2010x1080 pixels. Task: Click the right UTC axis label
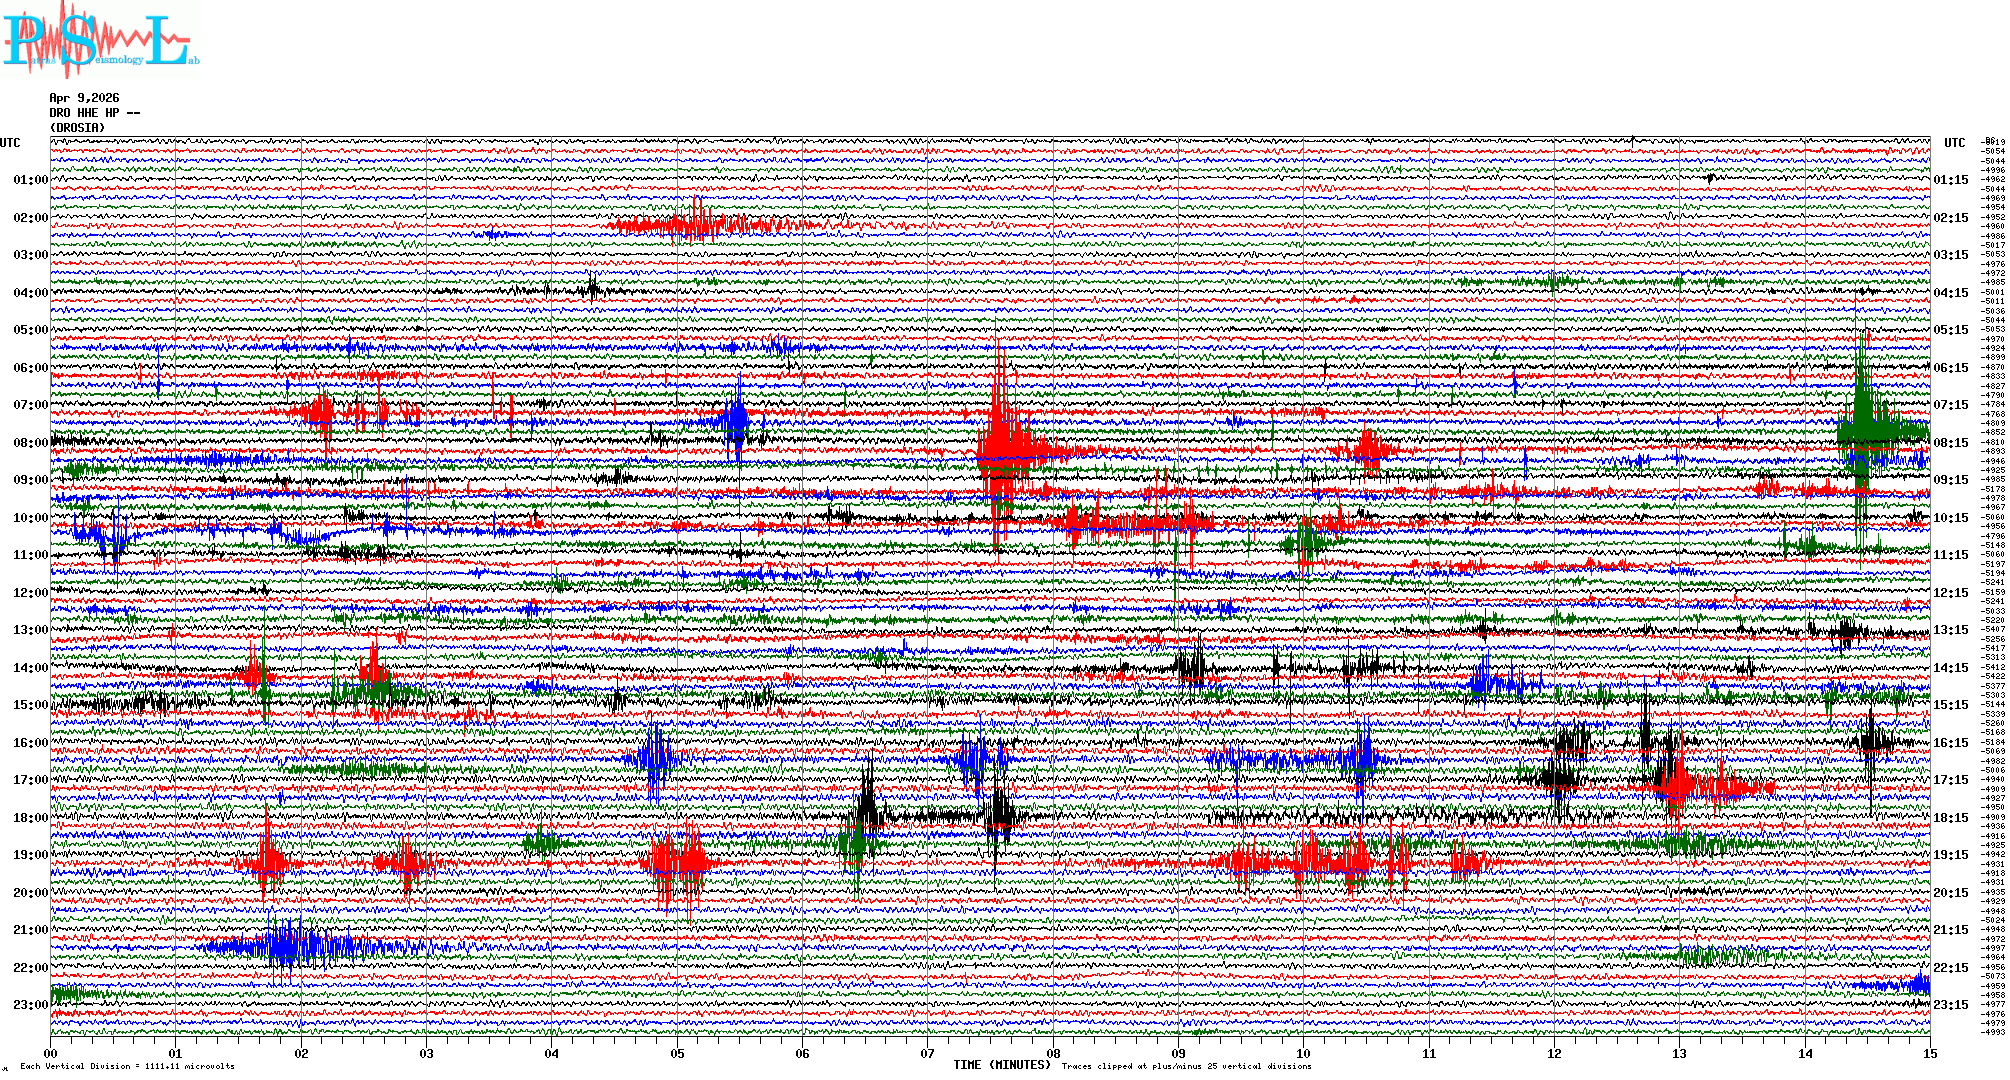coord(1954,143)
